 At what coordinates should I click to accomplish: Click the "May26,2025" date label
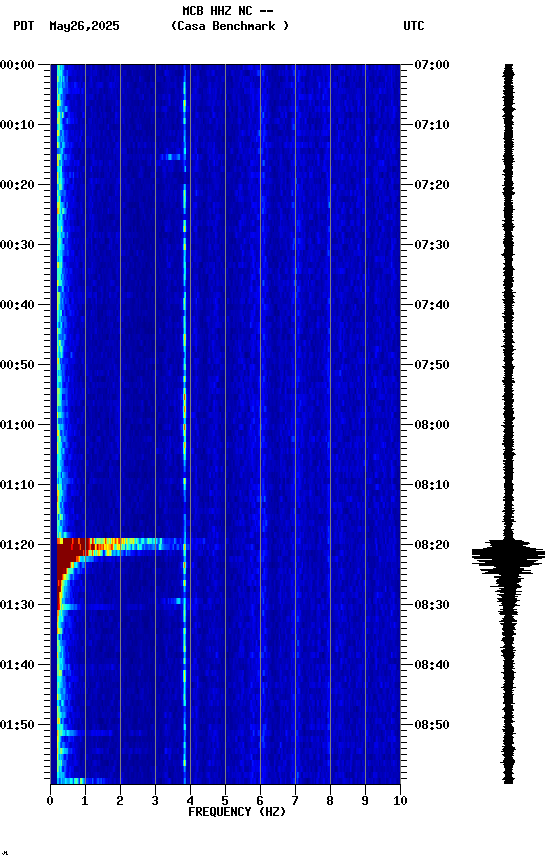point(84,26)
